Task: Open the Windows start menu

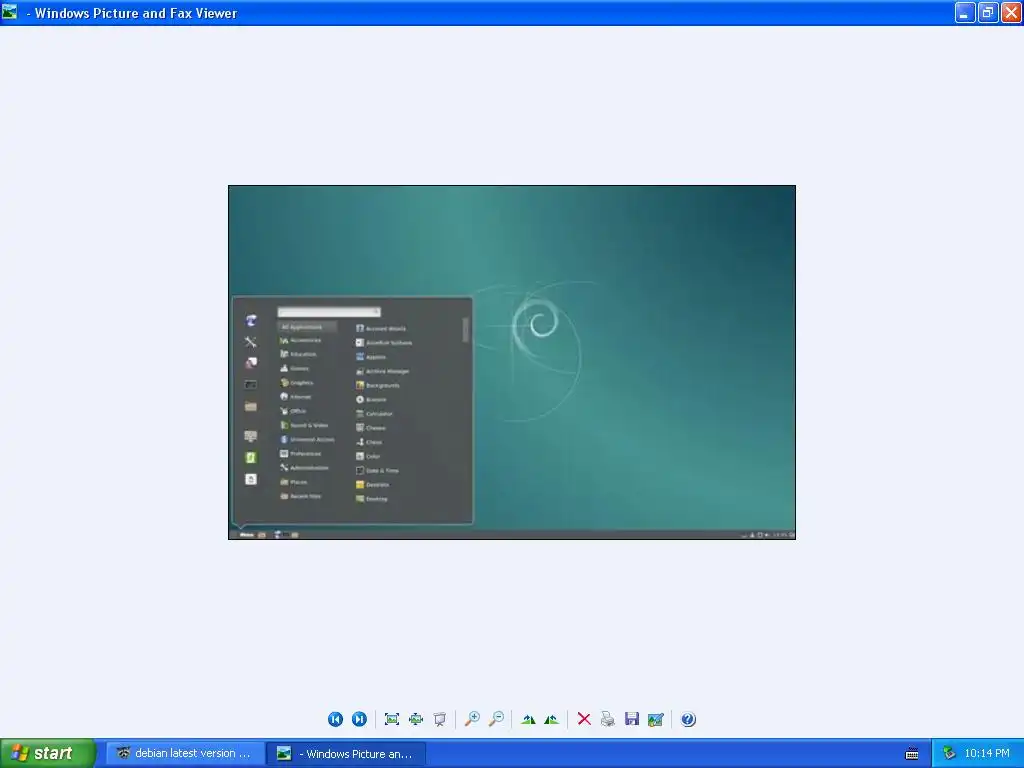Action: [x=48, y=753]
